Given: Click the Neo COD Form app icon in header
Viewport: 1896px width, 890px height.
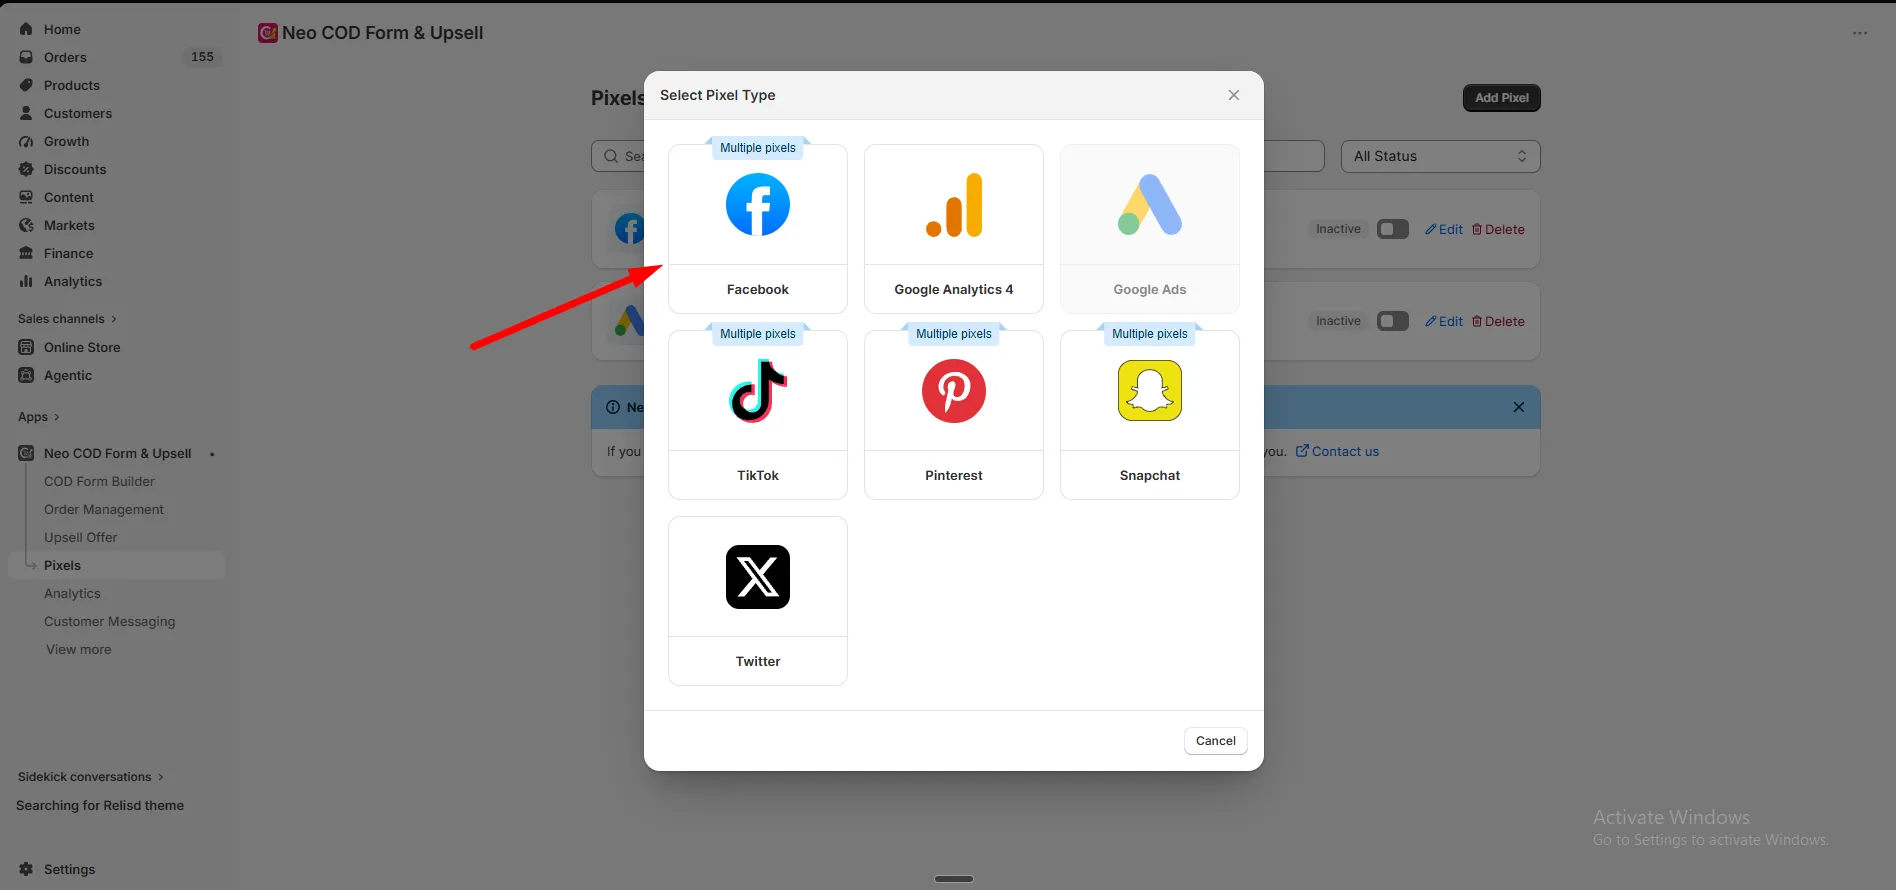Looking at the screenshot, I should coord(267,33).
